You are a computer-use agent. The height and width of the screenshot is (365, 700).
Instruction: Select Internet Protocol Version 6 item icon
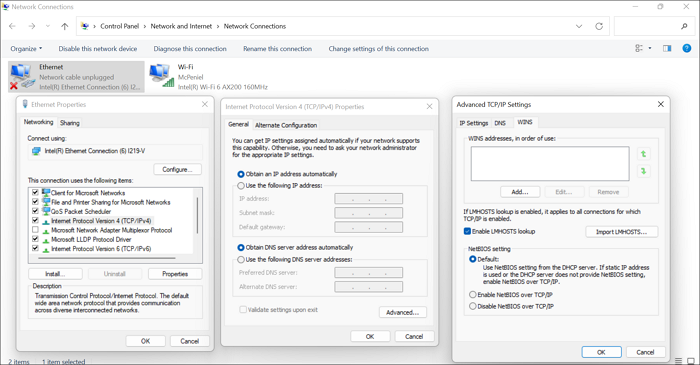[46, 249]
